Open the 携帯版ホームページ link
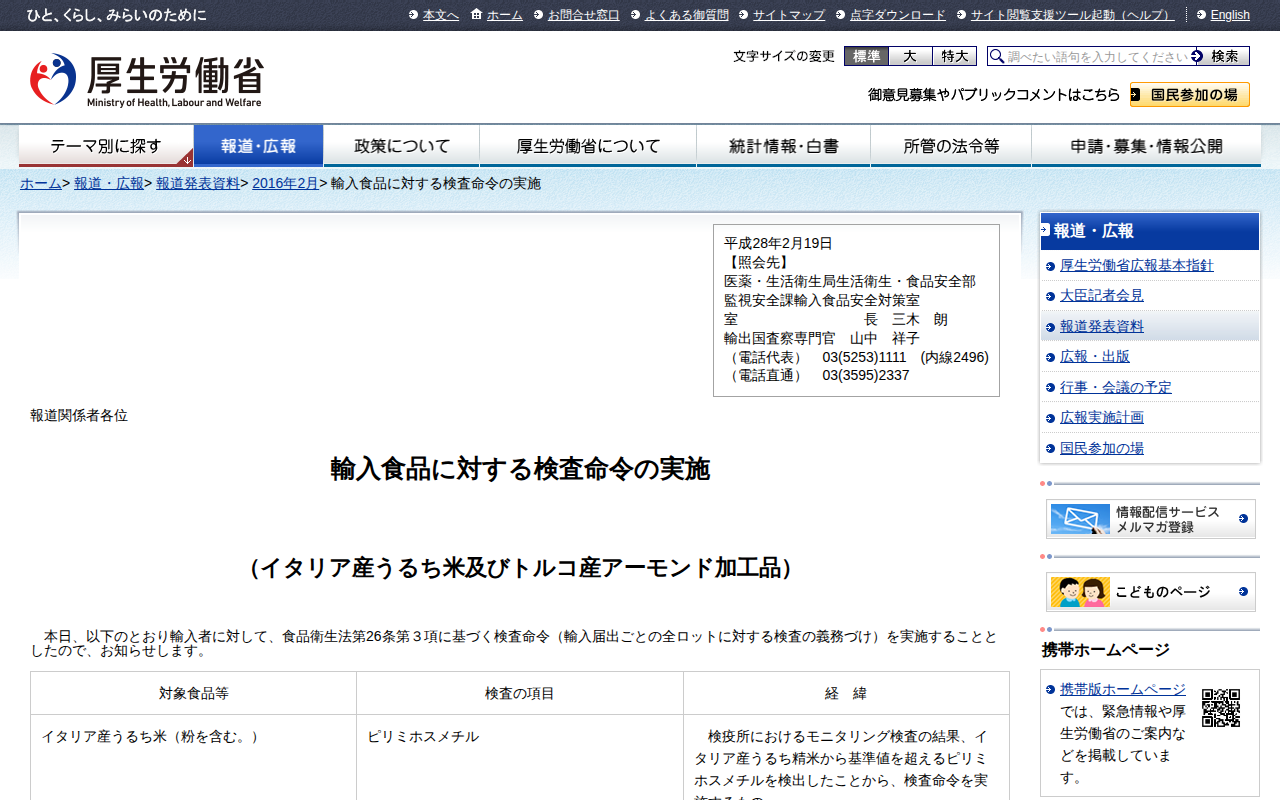The height and width of the screenshot is (800, 1280). click(x=1122, y=690)
